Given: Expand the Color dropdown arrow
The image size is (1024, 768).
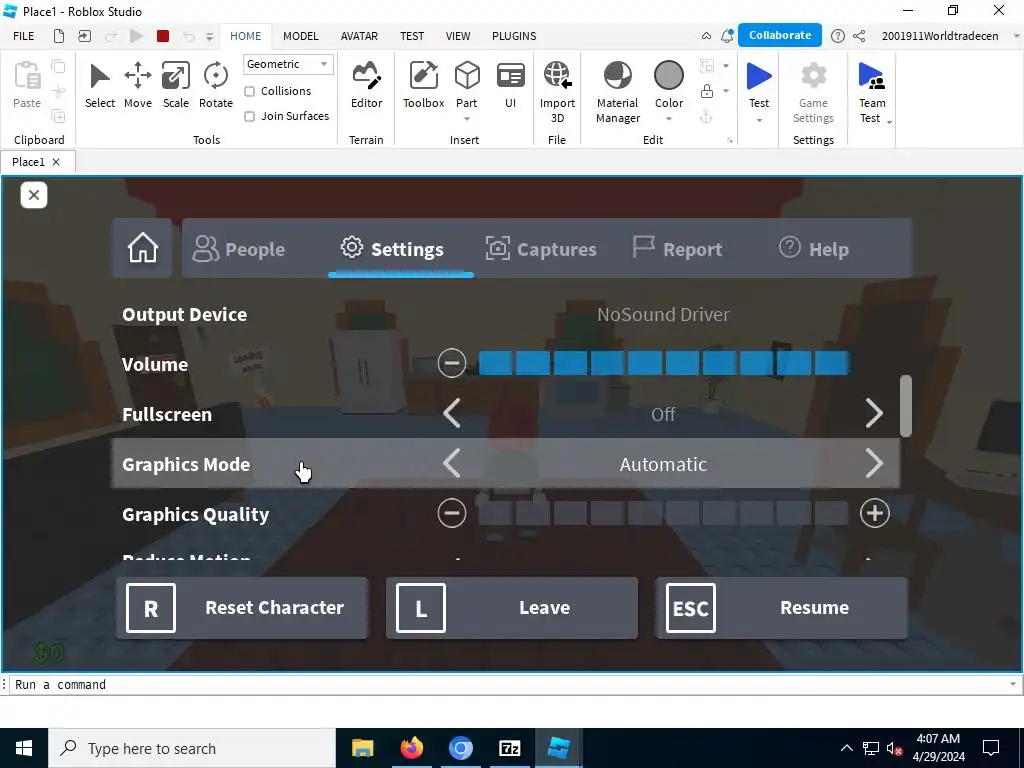Looking at the screenshot, I should 669,119.
